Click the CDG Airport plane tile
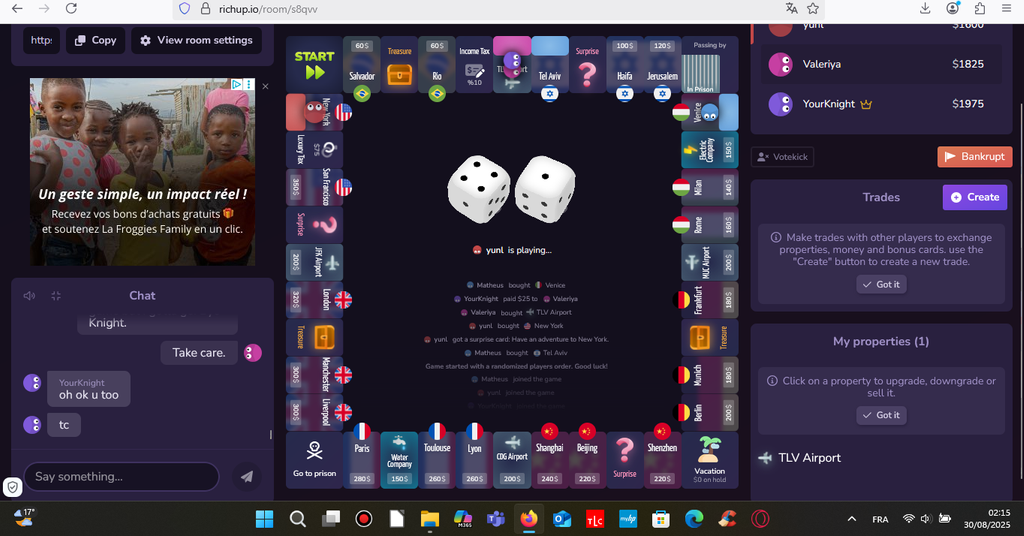Image resolution: width=1024 pixels, height=536 pixels. coord(511,459)
